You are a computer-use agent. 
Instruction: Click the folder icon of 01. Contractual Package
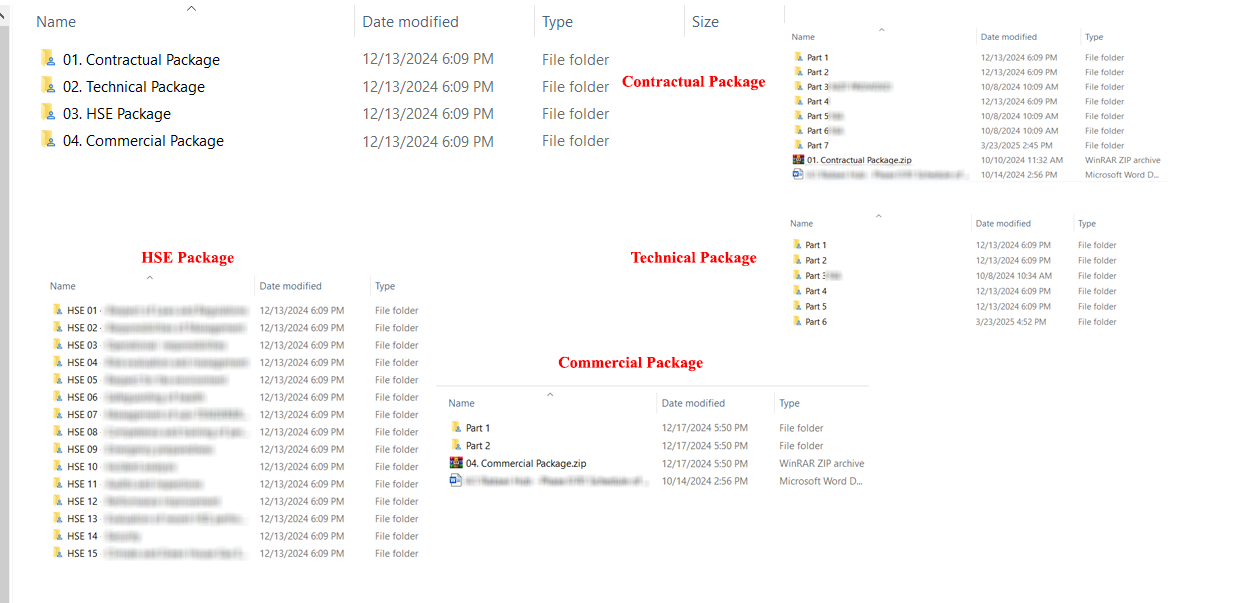[x=47, y=58]
